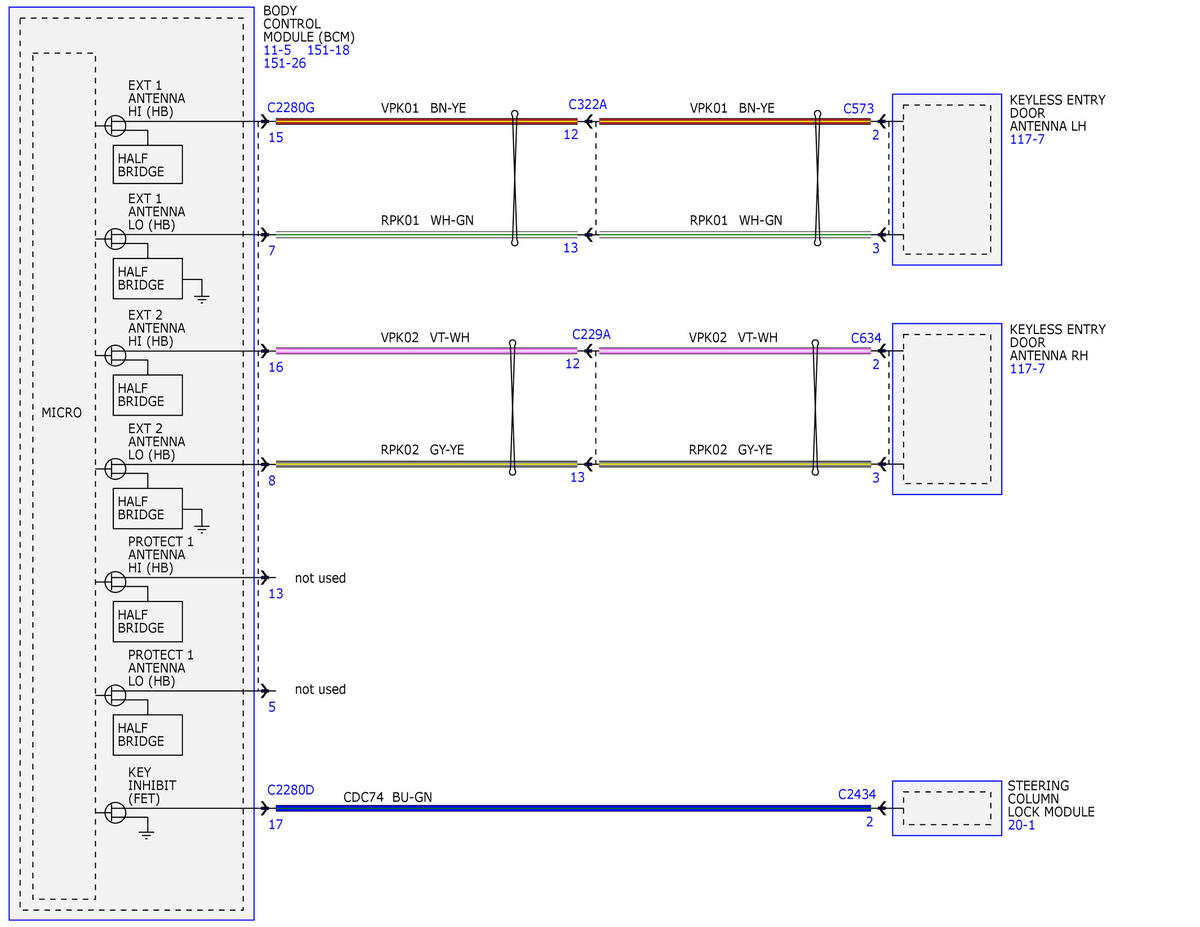Select the EXT 1 ANTENNA HI (HB) label
This screenshot has width=1200, height=927.
(x=156, y=99)
